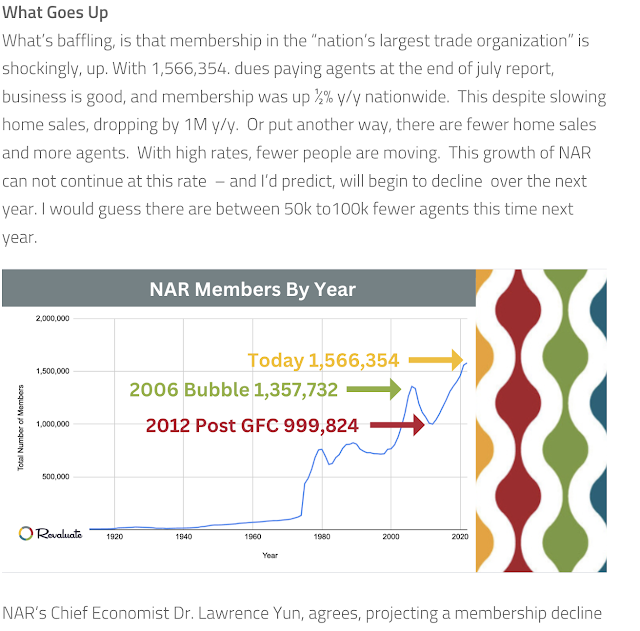Click the red arrow pointing to 2012 low

[x=398, y=425]
